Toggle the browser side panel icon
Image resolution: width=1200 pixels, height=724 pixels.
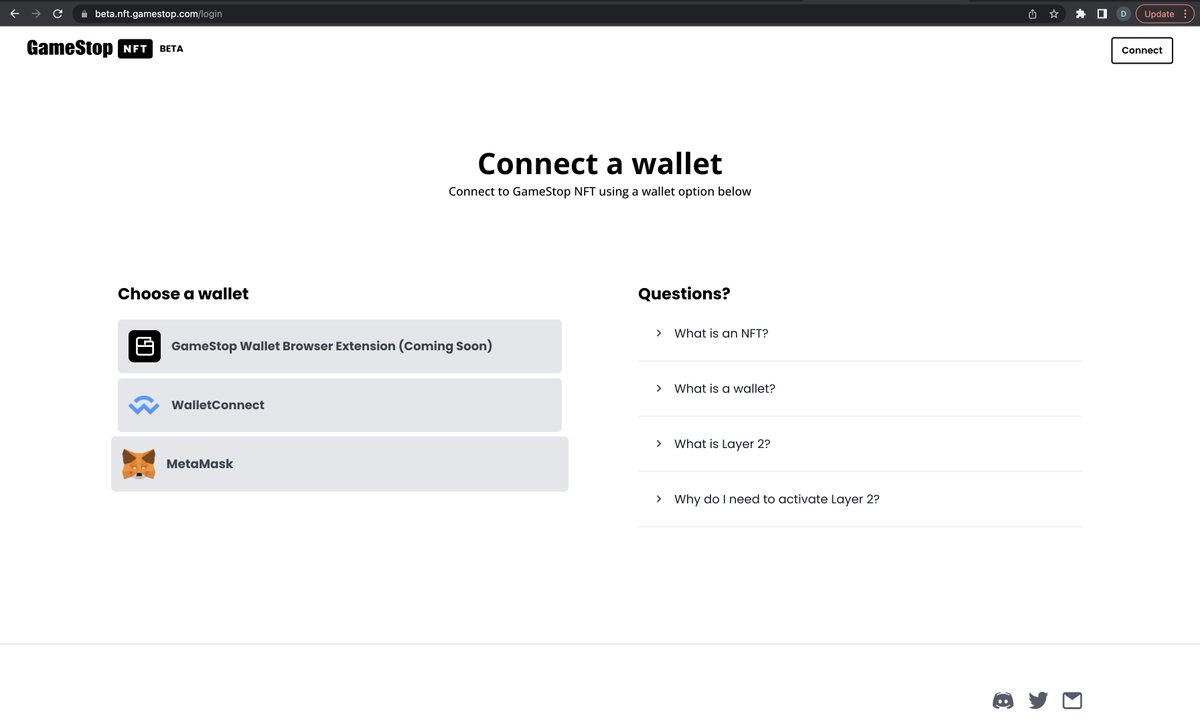pyautogui.click(x=1102, y=14)
